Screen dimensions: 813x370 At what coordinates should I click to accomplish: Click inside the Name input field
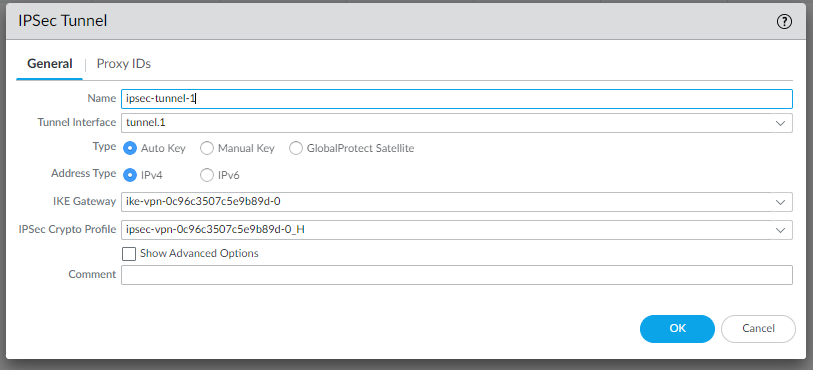456,98
